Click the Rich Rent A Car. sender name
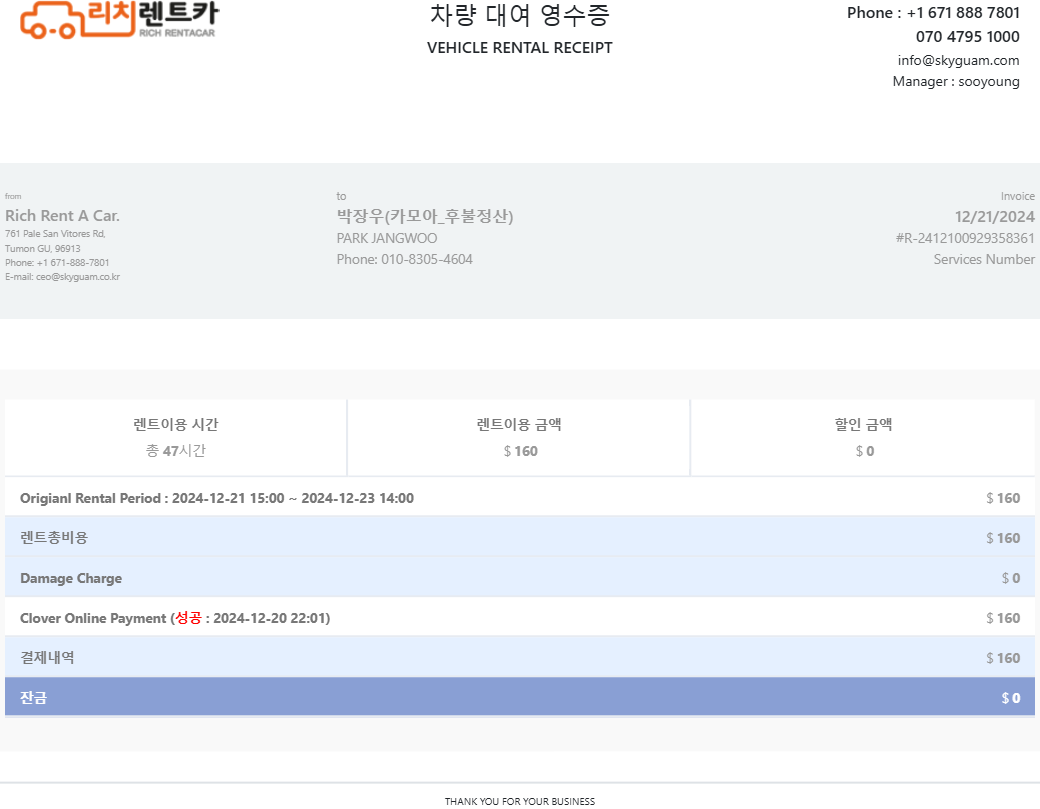The height and width of the screenshot is (809, 1040). (x=62, y=216)
